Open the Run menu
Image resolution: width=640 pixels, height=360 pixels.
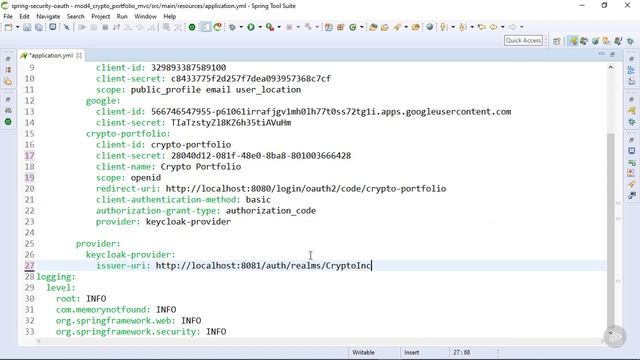coord(122,16)
